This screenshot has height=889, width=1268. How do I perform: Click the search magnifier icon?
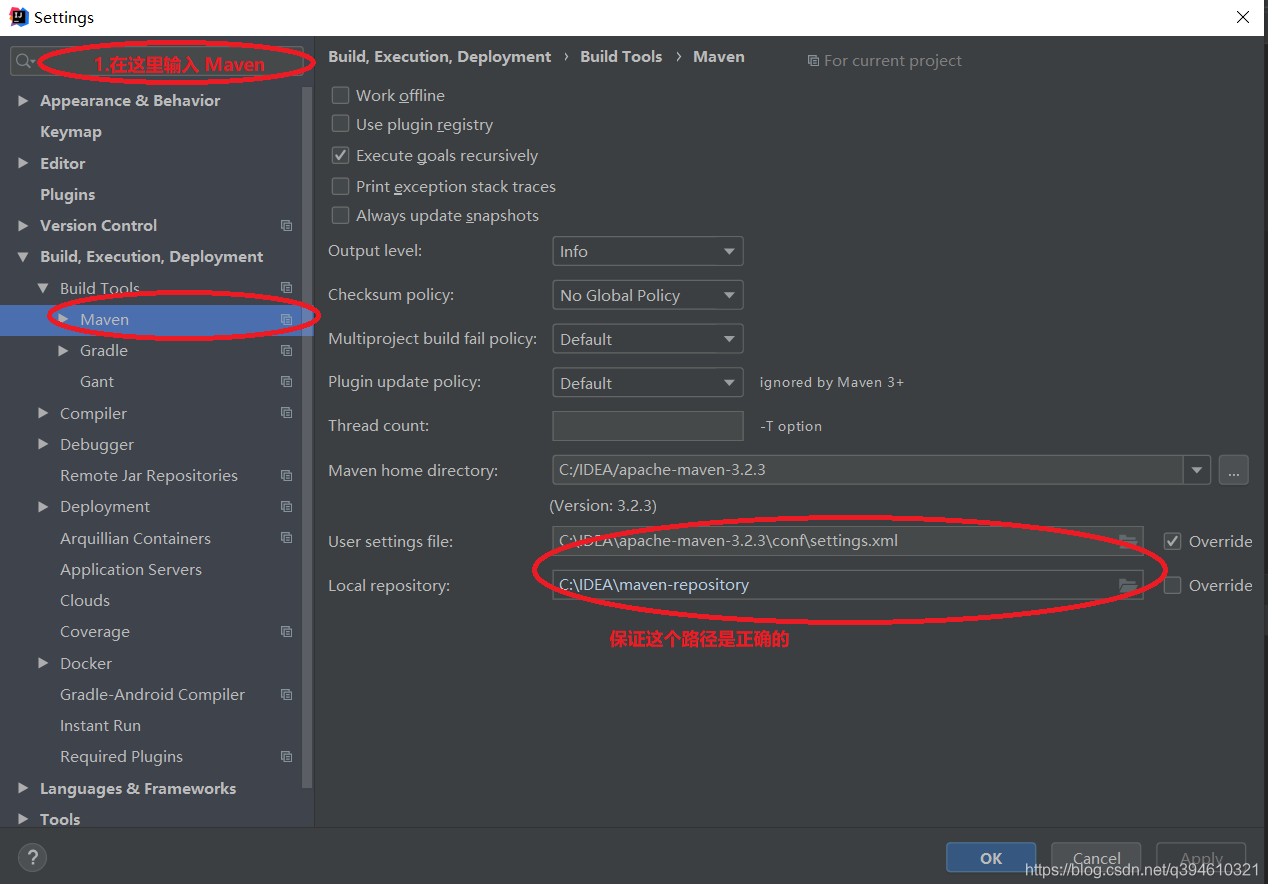click(x=25, y=61)
